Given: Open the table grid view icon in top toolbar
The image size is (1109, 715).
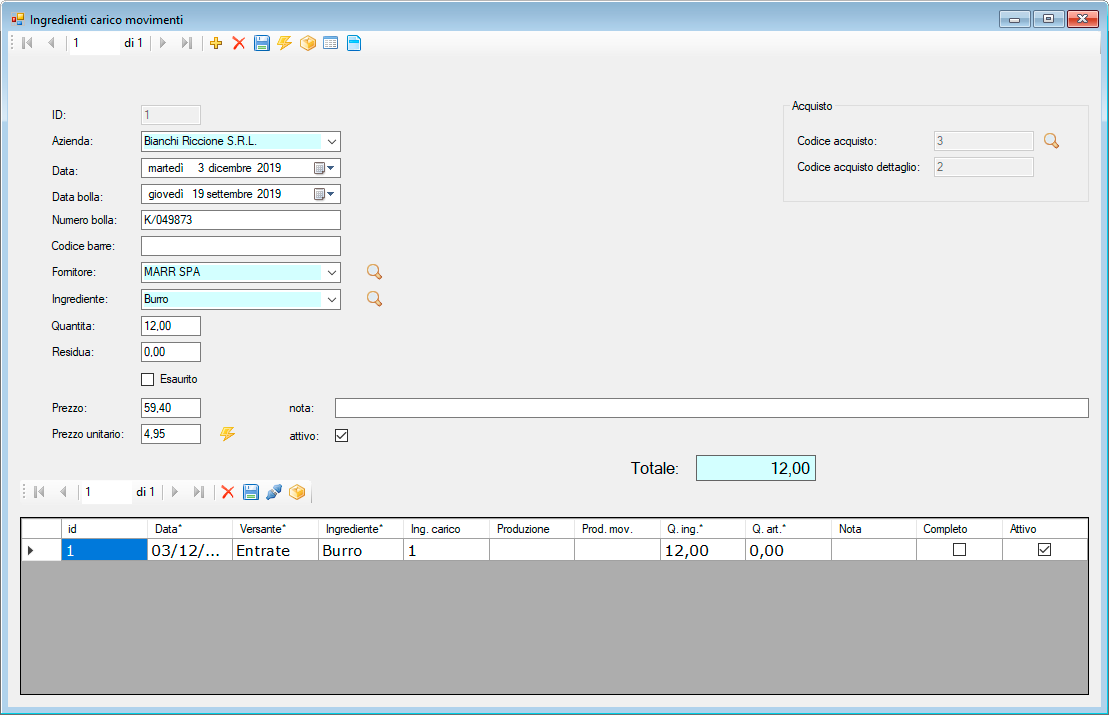Looking at the screenshot, I should tap(330, 43).
